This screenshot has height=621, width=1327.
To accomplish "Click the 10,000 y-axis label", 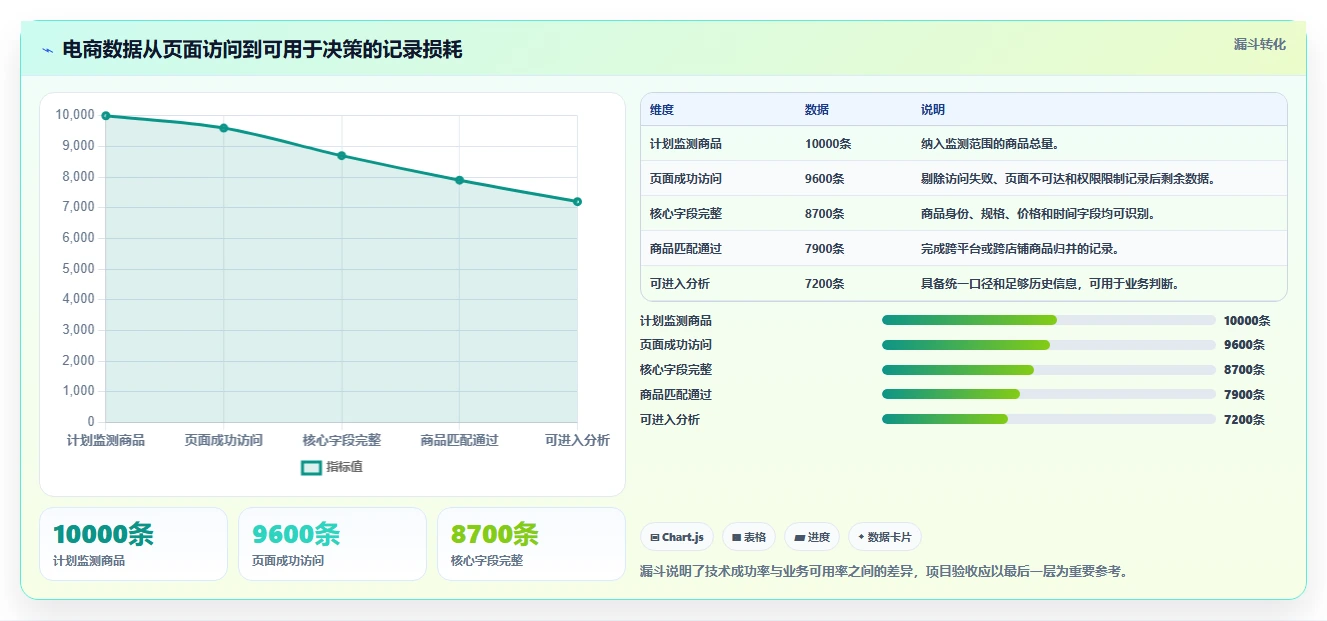I will pos(75,115).
